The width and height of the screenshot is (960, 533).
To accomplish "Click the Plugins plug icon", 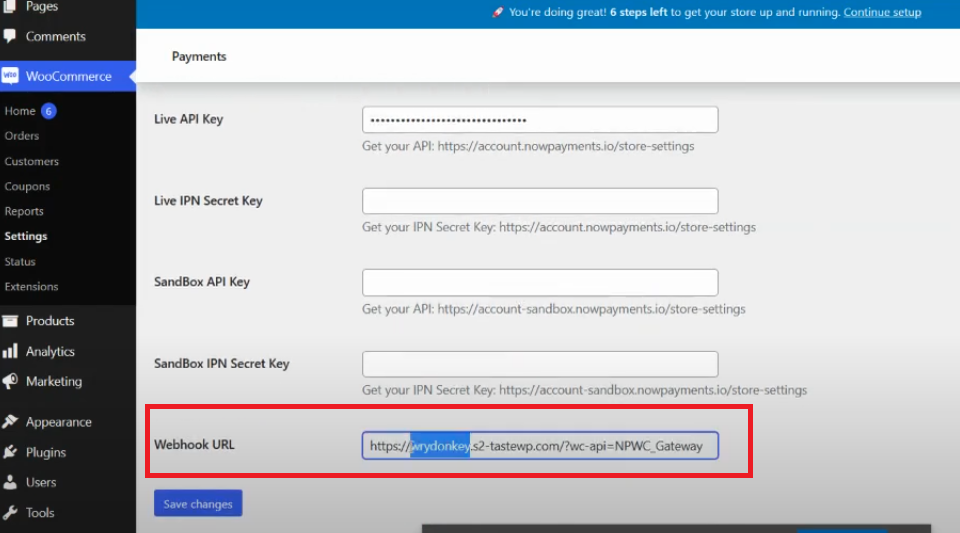I will tap(11, 452).
